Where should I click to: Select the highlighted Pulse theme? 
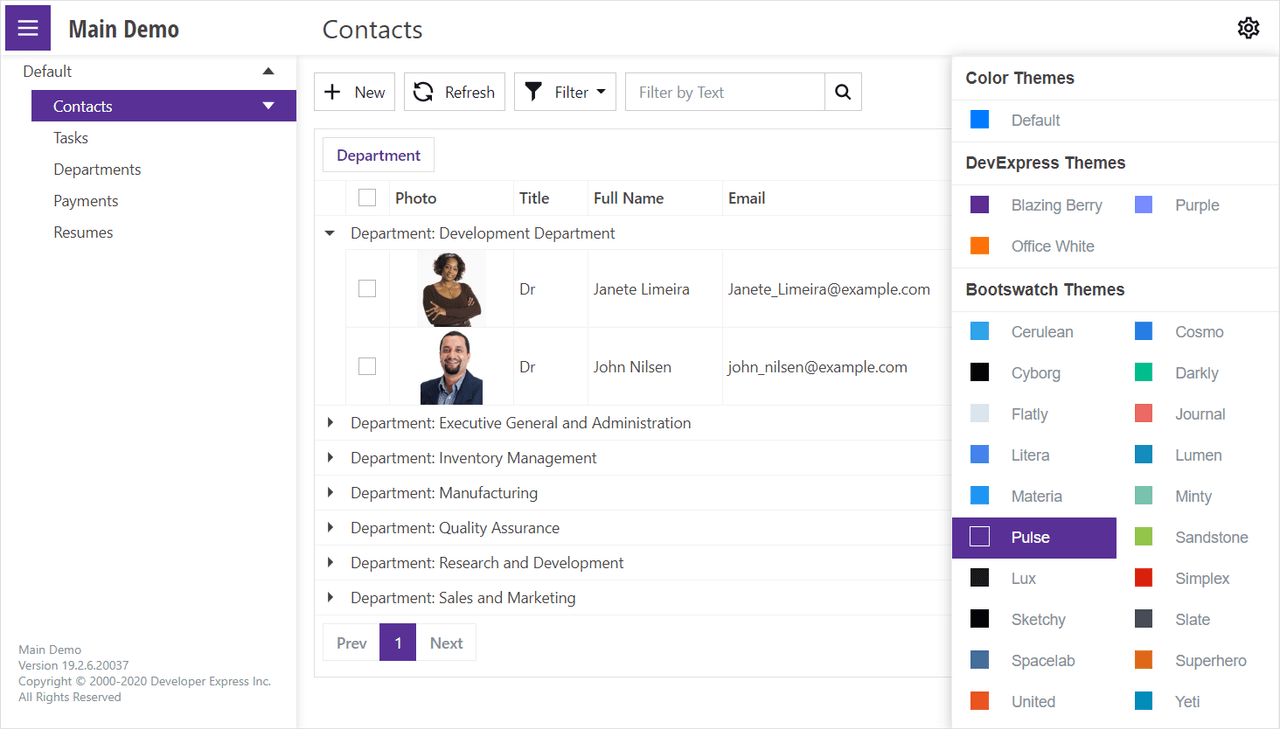tap(1034, 537)
